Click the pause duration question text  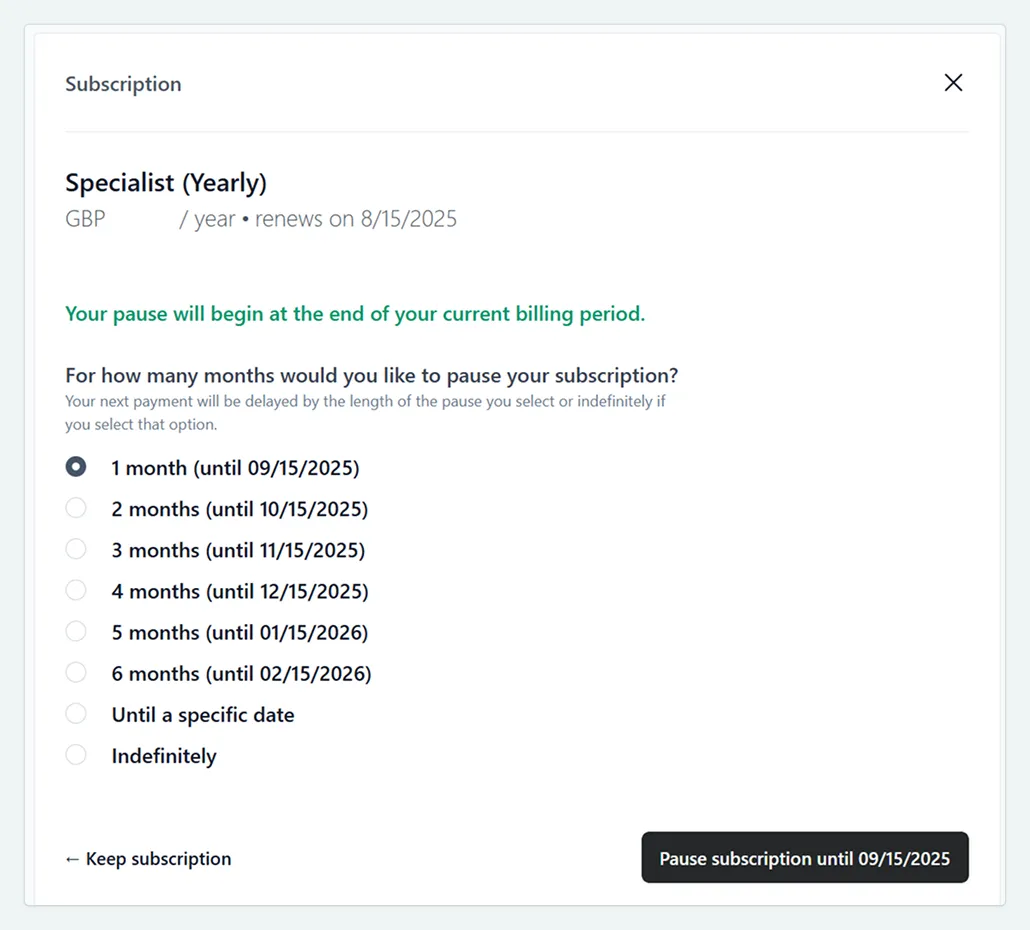pyautogui.click(x=371, y=375)
